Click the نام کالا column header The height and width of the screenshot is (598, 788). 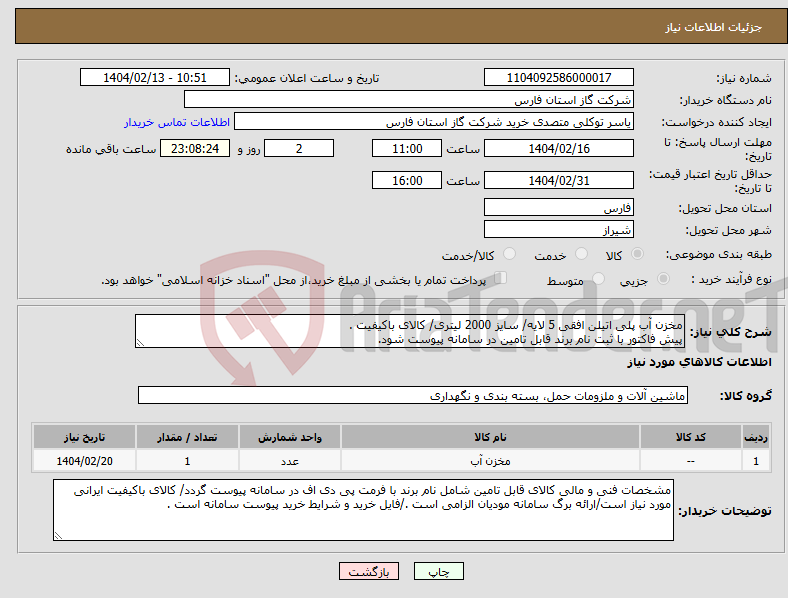click(x=490, y=437)
